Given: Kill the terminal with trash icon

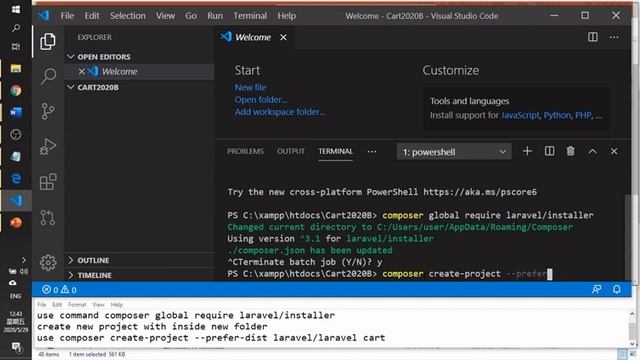Looking at the screenshot, I should pyautogui.click(x=571, y=151).
